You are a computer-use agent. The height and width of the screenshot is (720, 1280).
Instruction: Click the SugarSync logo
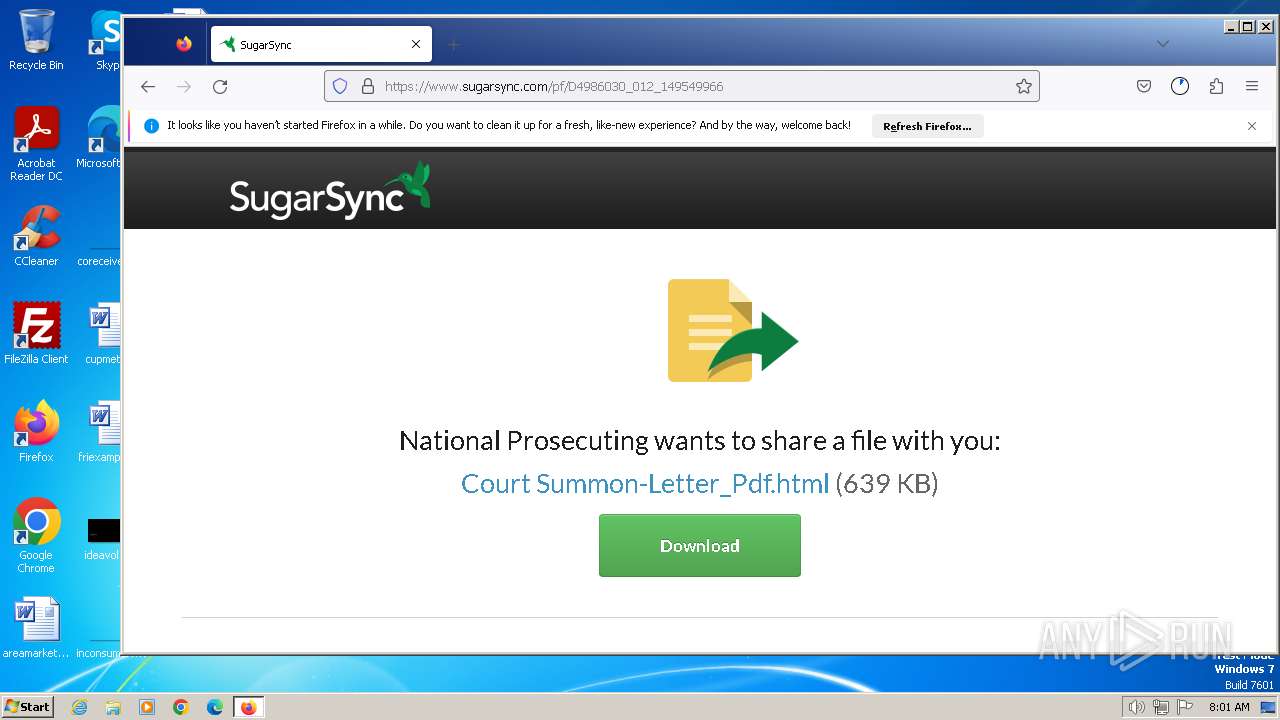[x=330, y=190]
